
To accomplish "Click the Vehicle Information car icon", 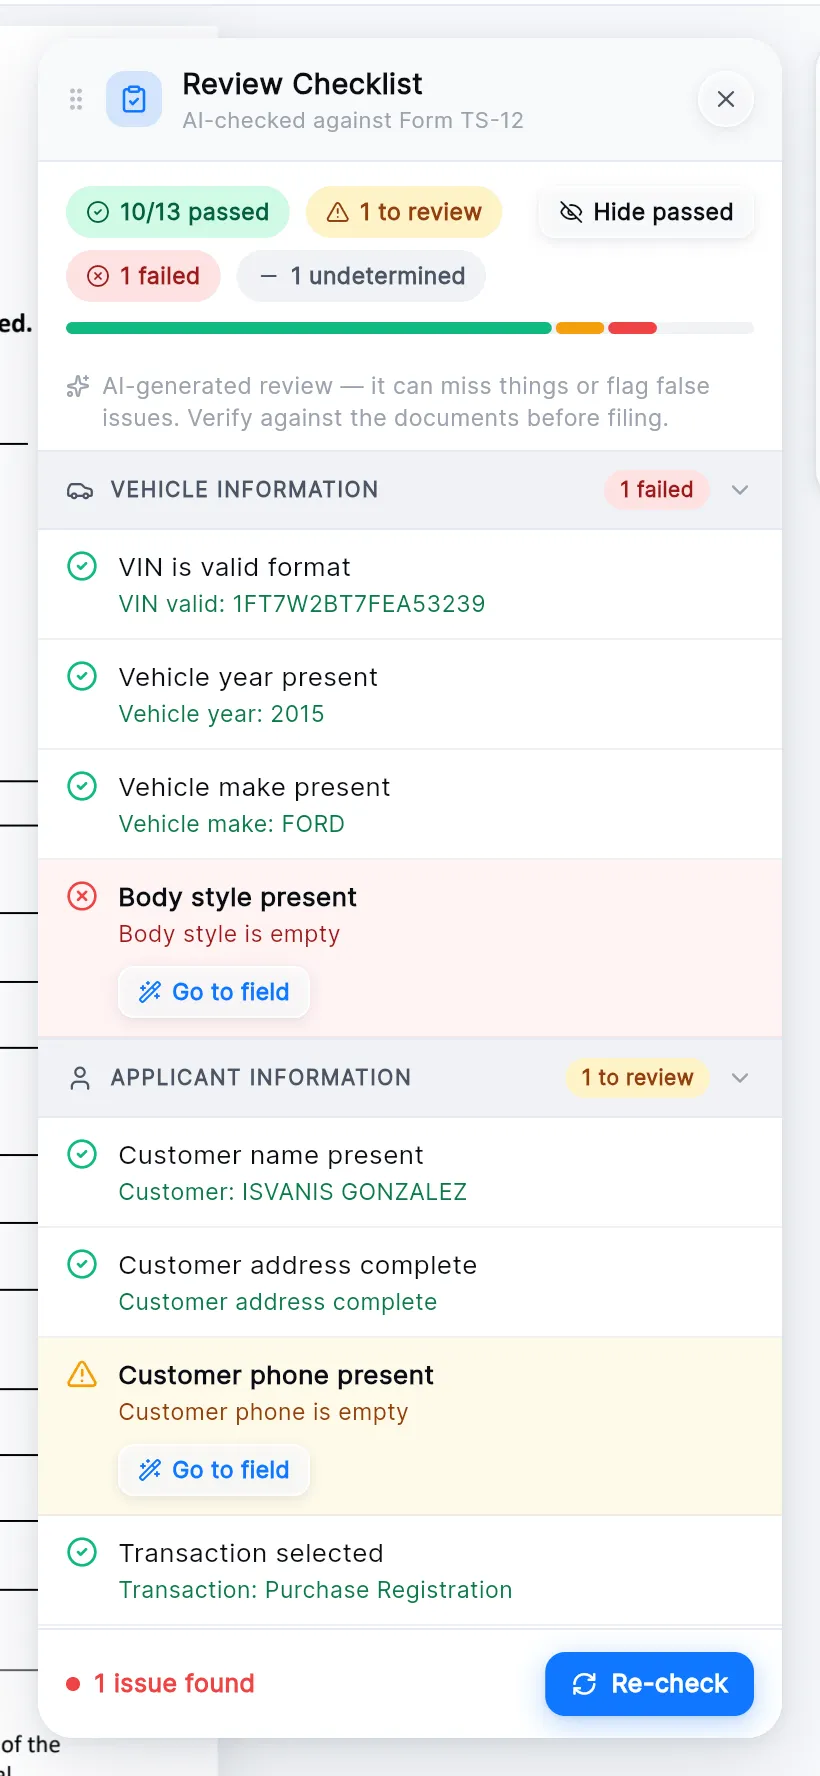I will point(80,490).
